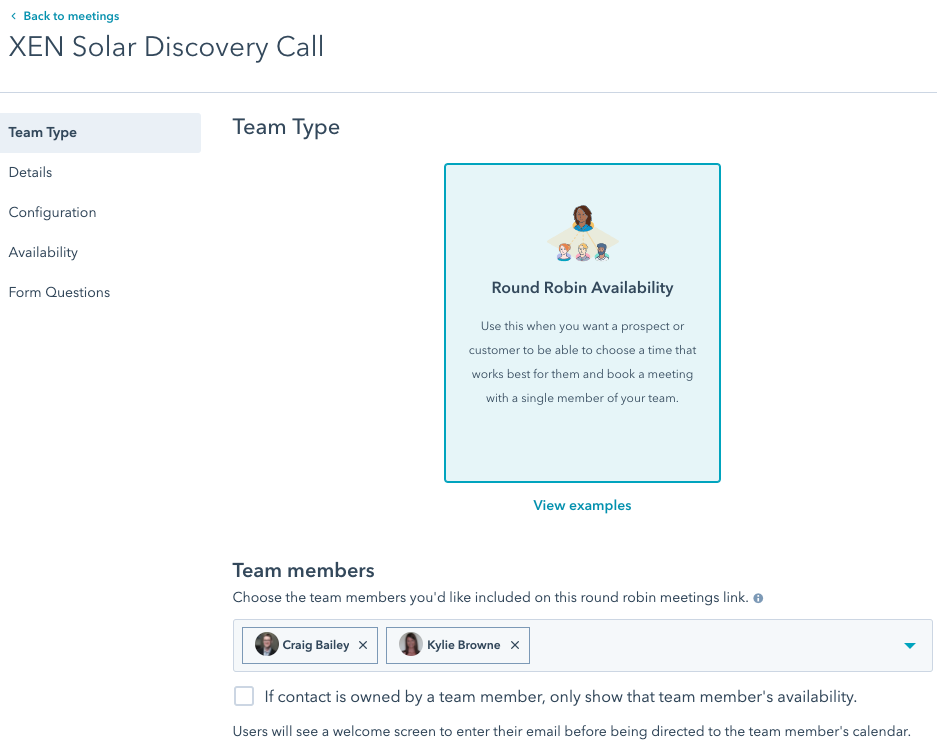Switch to the Details section
Screen dimensions: 937x740
pyautogui.click(x=30, y=173)
